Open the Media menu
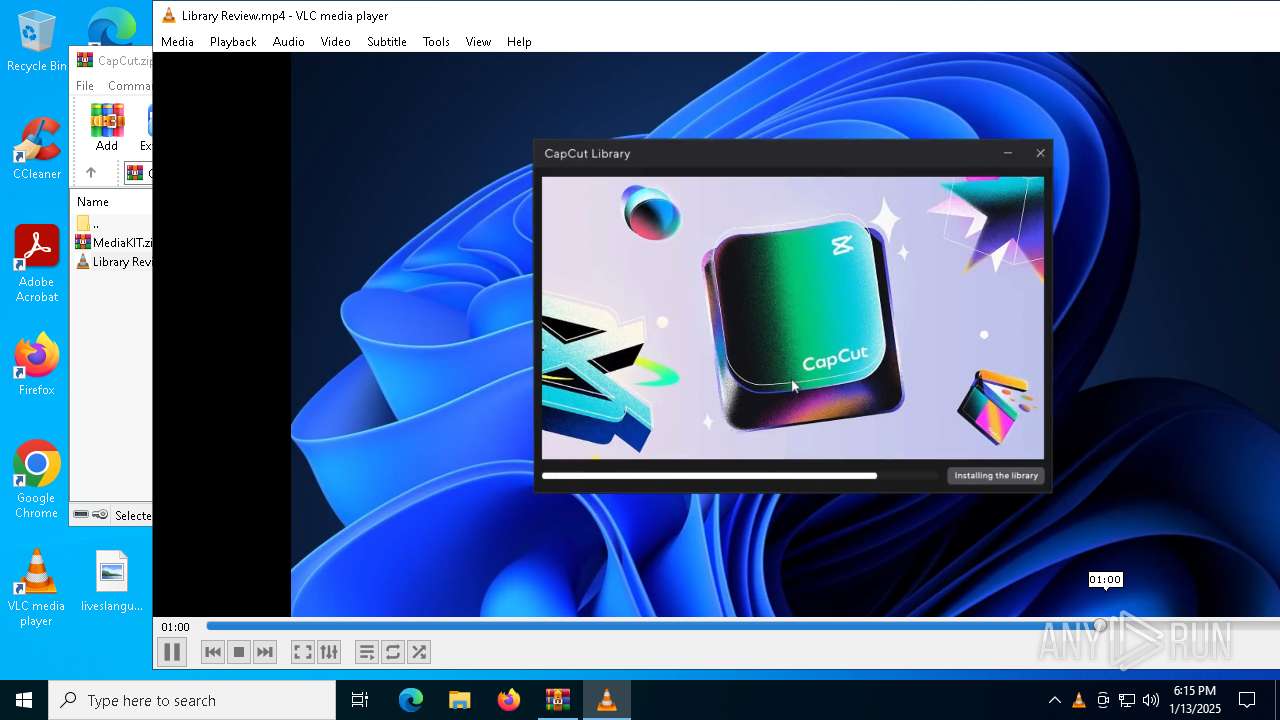The height and width of the screenshot is (720, 1280). point(177,42)
